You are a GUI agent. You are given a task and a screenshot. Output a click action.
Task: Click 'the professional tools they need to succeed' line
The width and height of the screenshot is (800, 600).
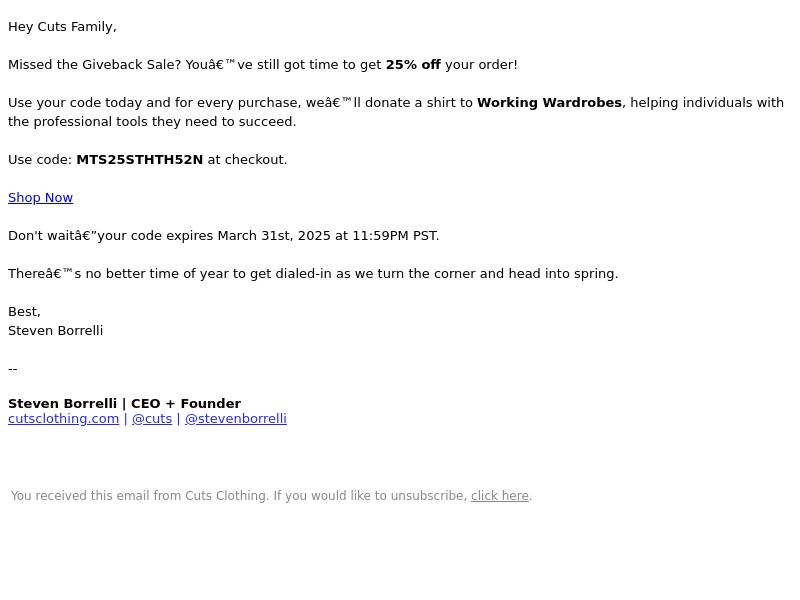coord(152,122)
